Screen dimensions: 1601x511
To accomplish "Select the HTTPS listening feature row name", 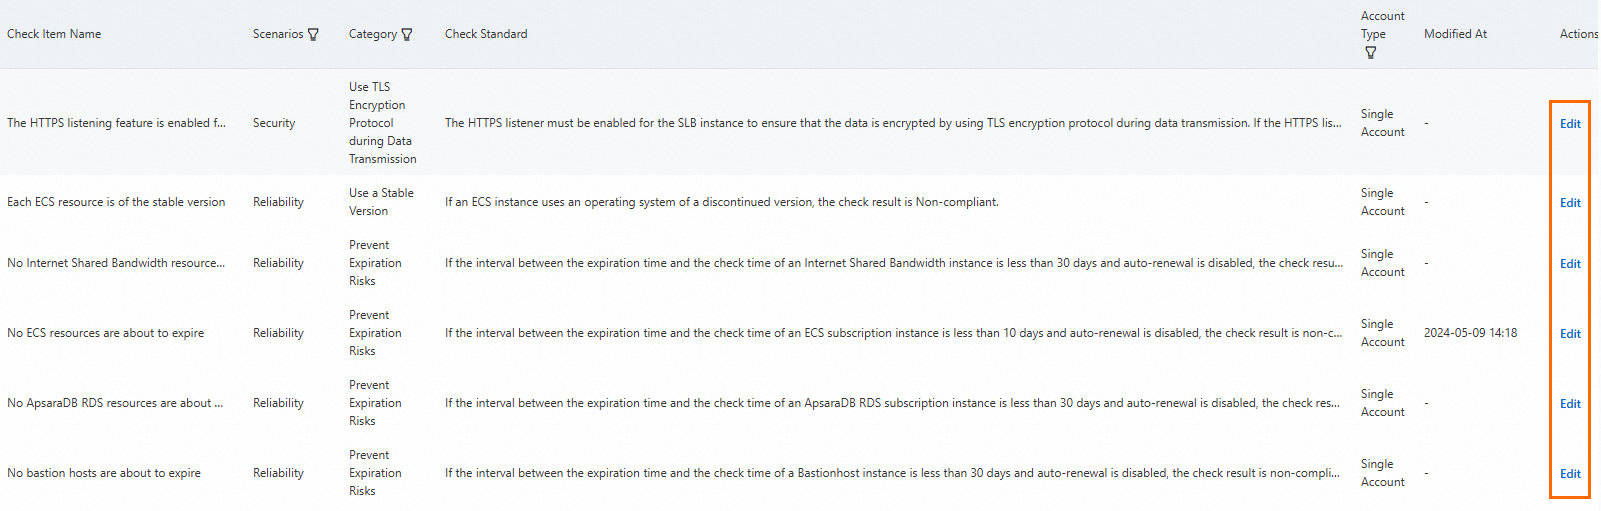I will 116,123.
